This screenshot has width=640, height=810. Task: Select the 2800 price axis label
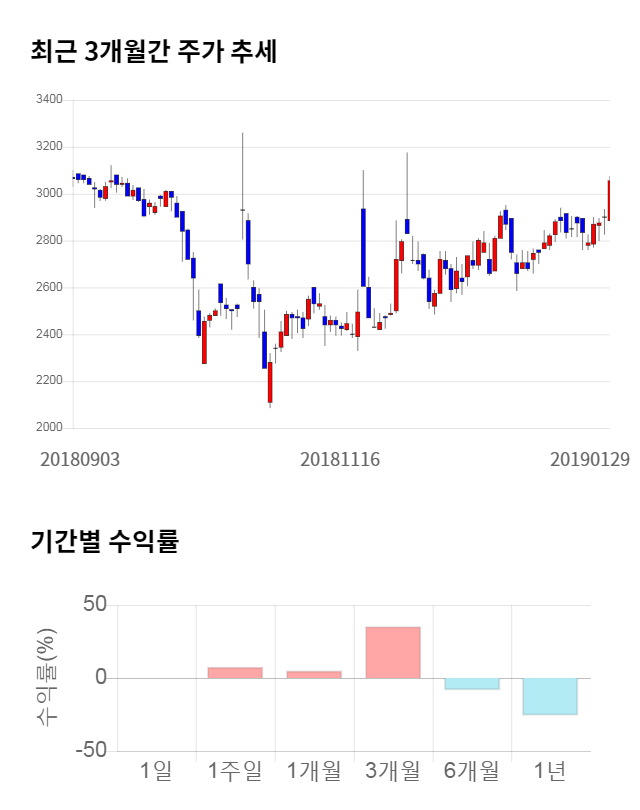[50, 241]
